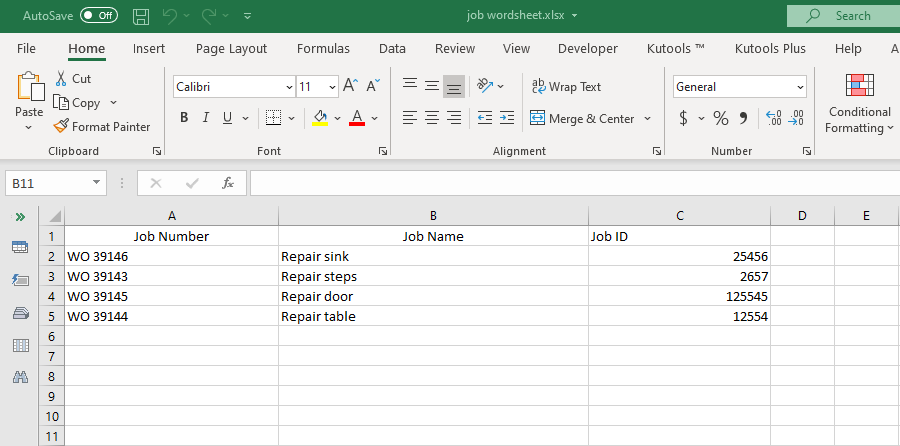The width and height of the screenshot is (900, 446).
Task: Click the Save floppy disk icon
Action: [141, 16]
